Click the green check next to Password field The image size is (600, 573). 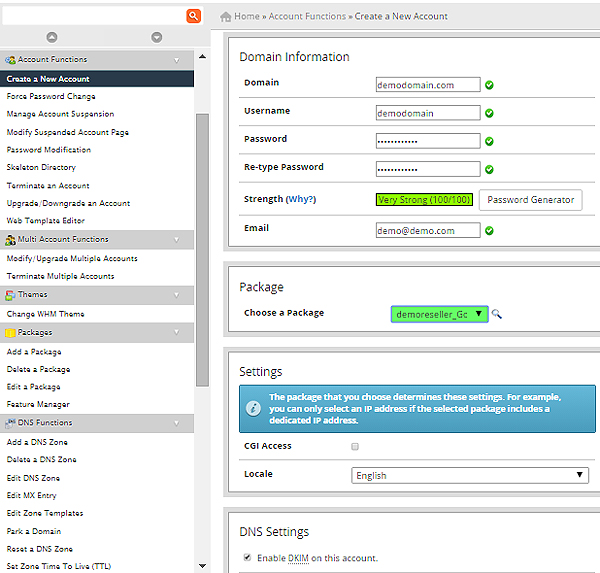[x=489, y=141]
